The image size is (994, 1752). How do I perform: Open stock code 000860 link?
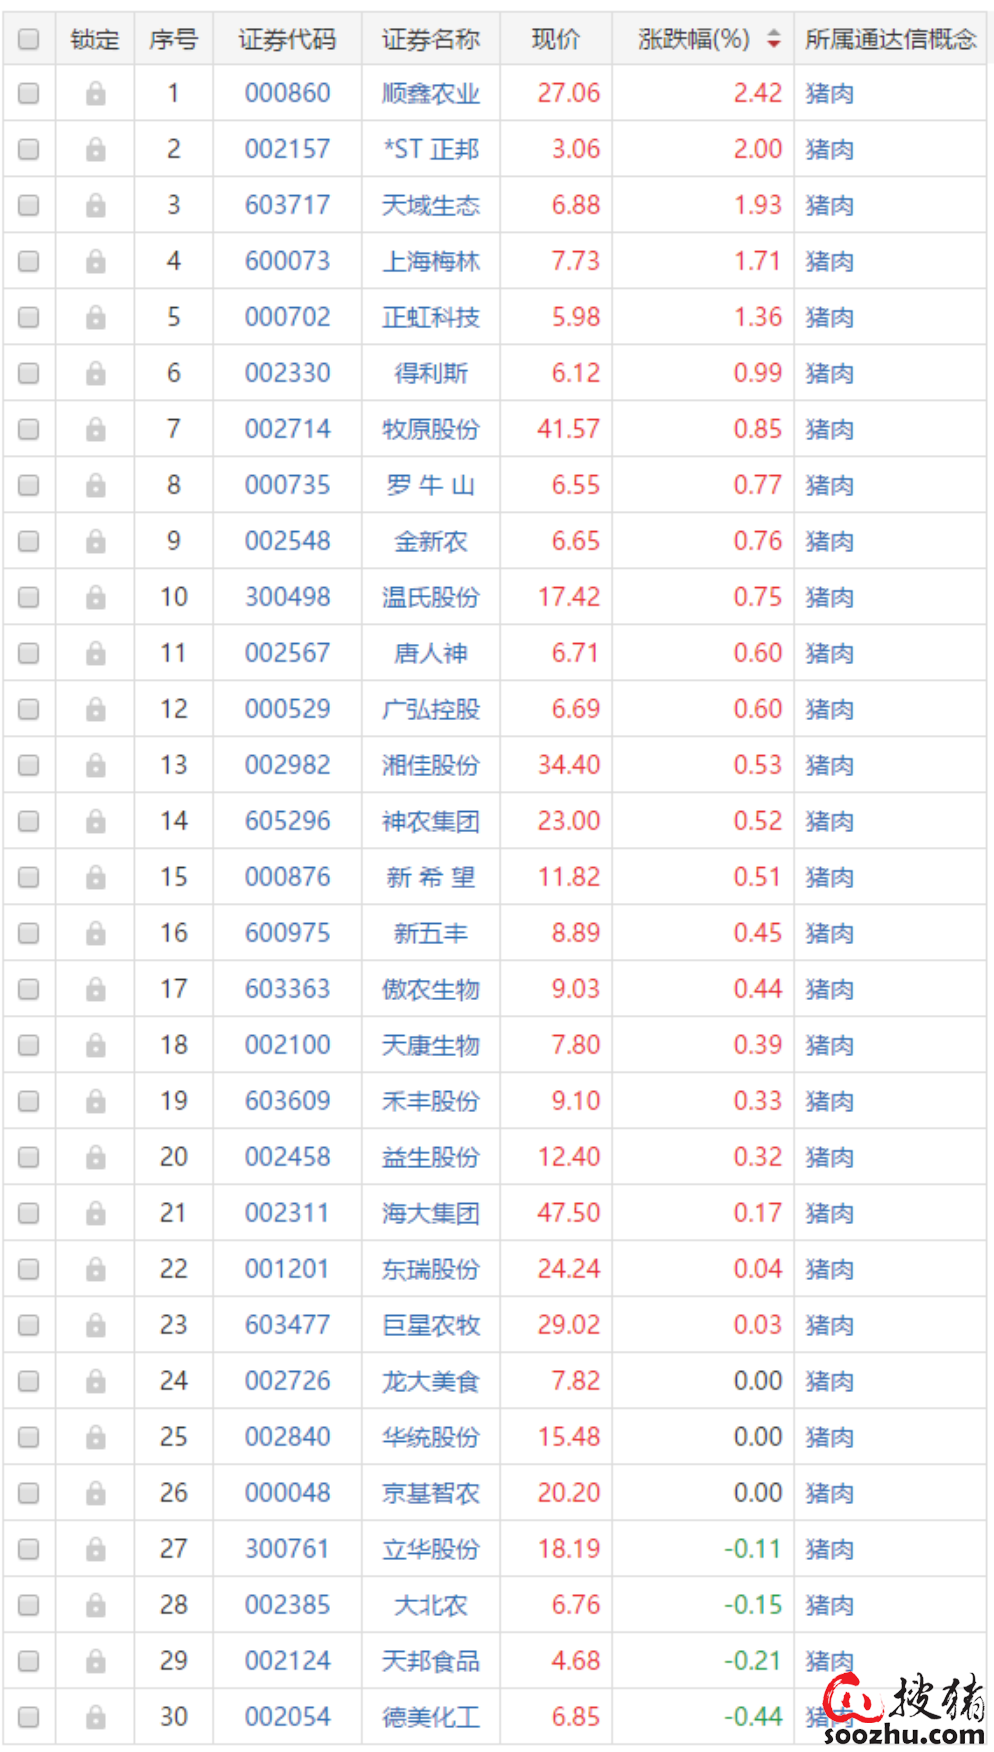288,93
